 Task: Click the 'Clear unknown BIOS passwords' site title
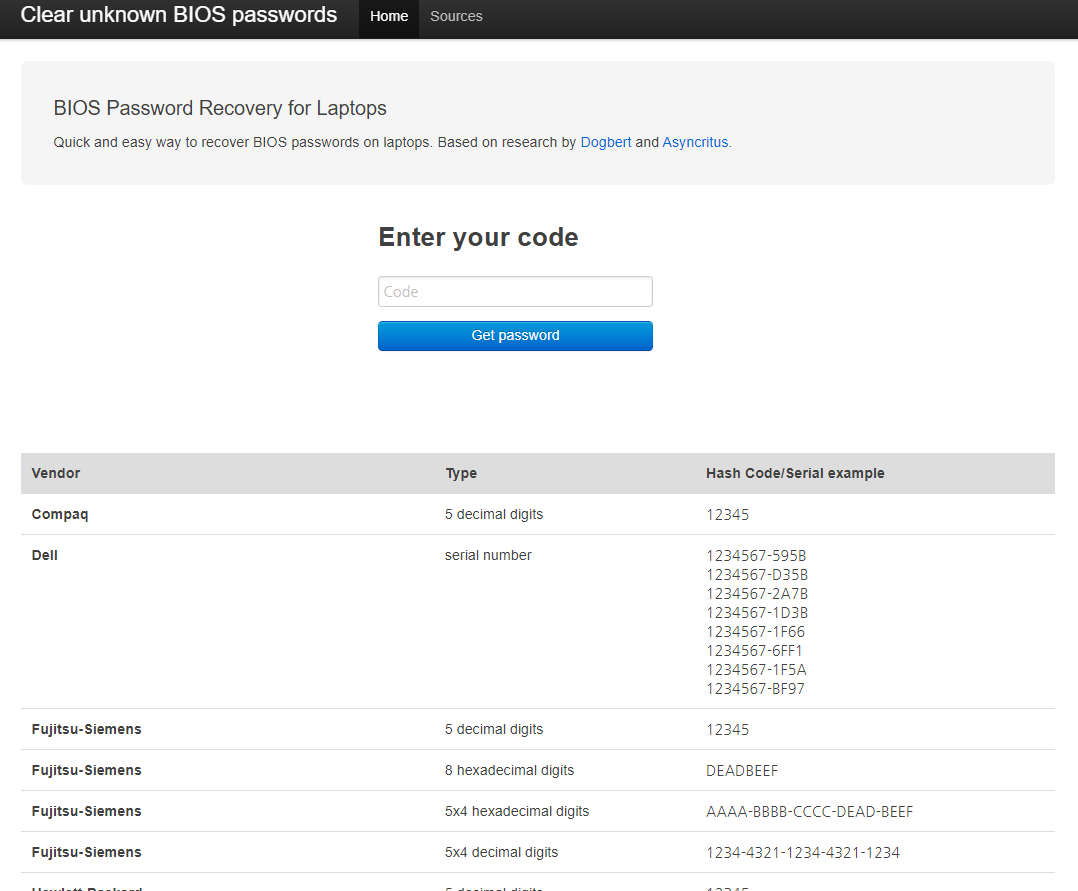tap(179, 15)
